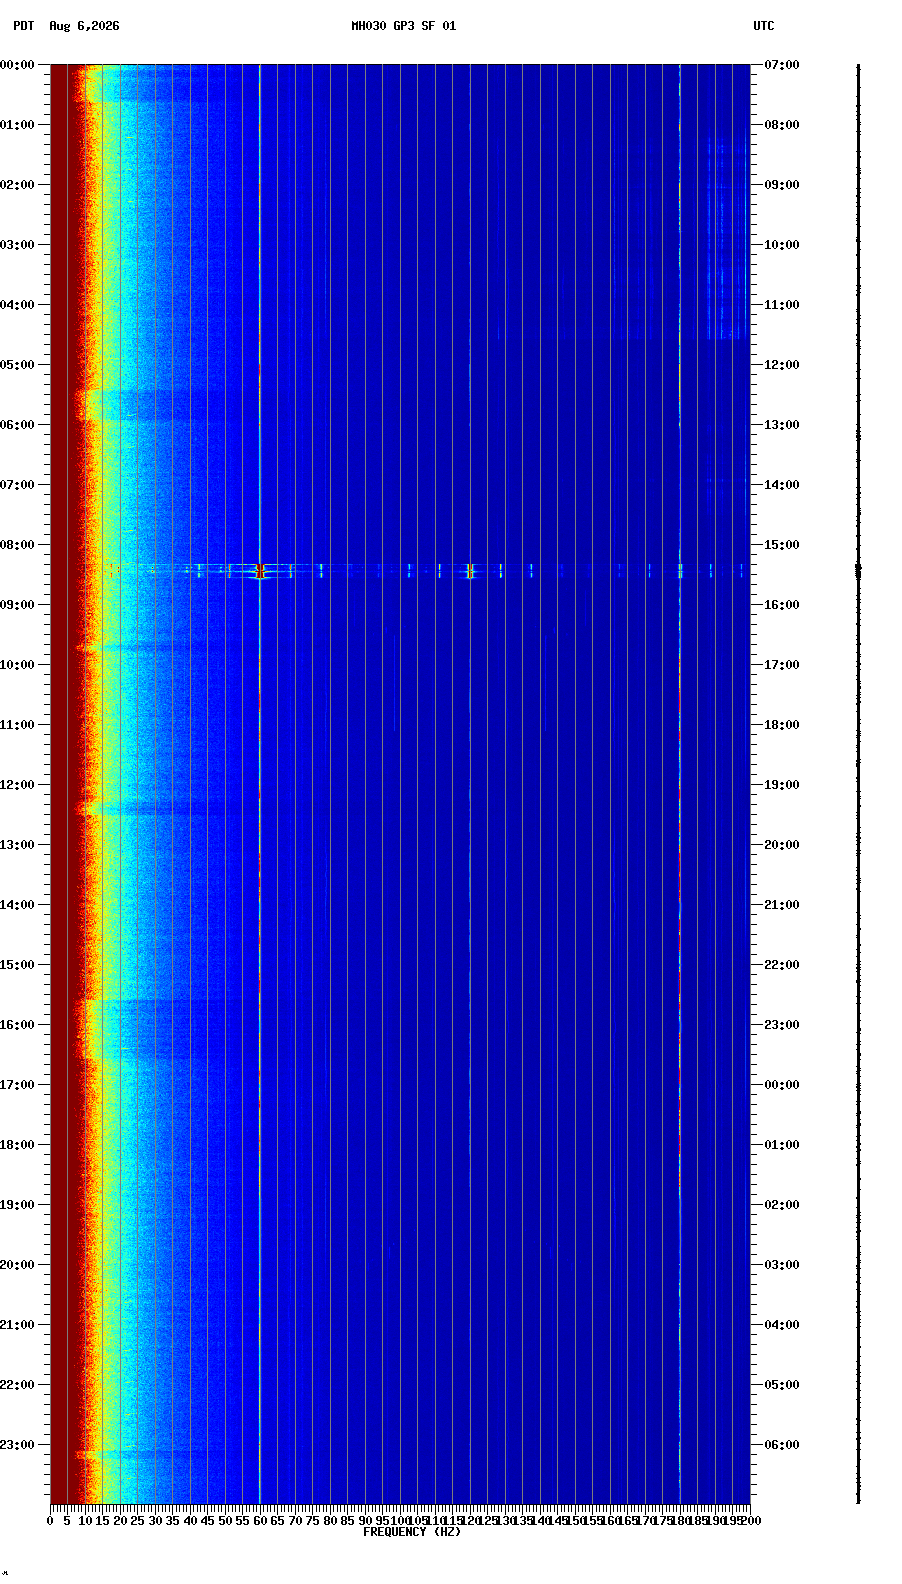Click the 06:00 PDT time label

point(17,425)
